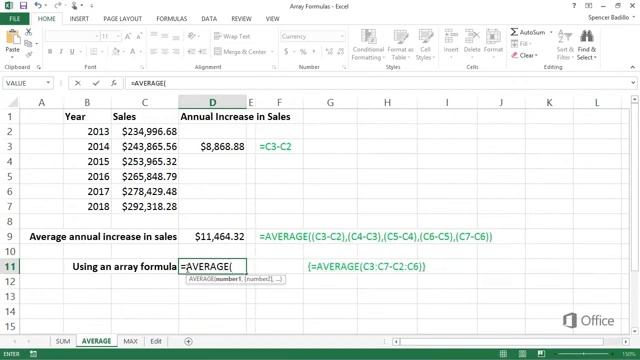640x360 pixels.
Task: Click Wrap Text button
Action: coord(232,36)
